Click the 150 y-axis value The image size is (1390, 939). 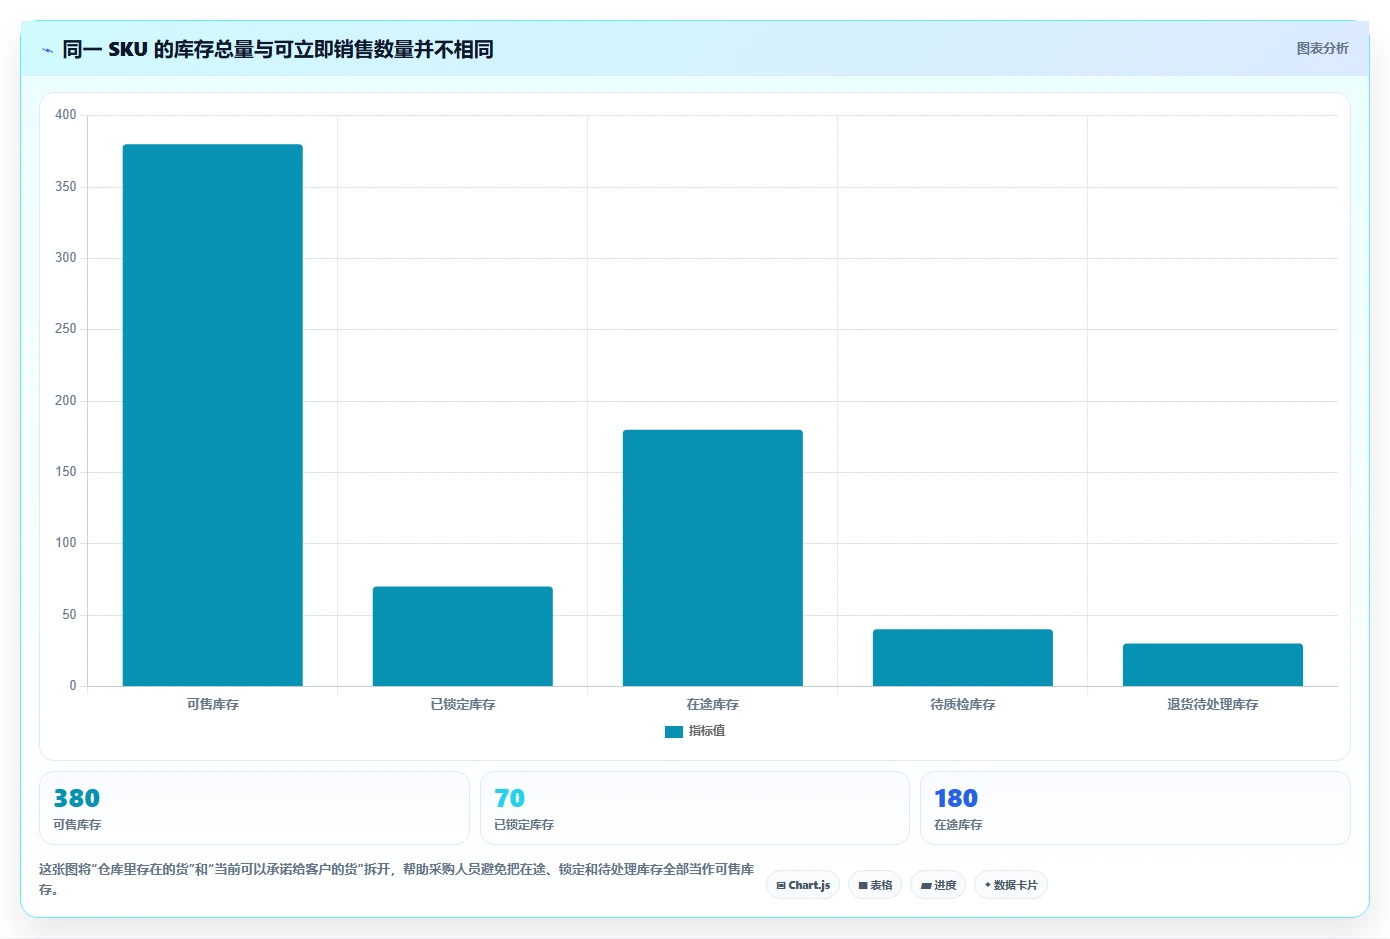[x=66, y=472]
